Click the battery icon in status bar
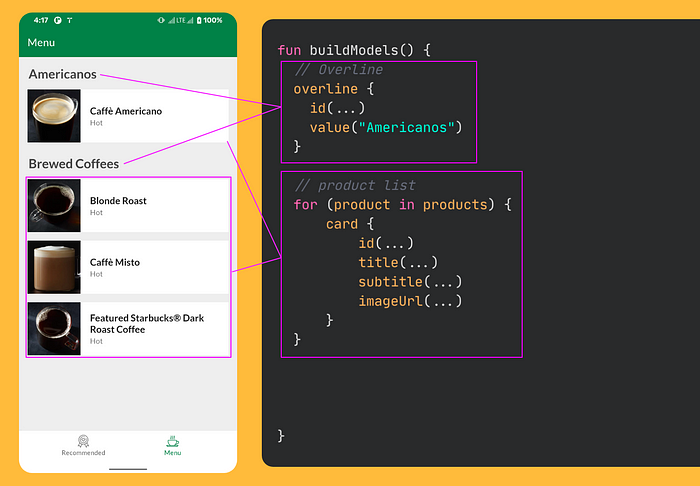The image size is (700, 486). tap(199, 20)
